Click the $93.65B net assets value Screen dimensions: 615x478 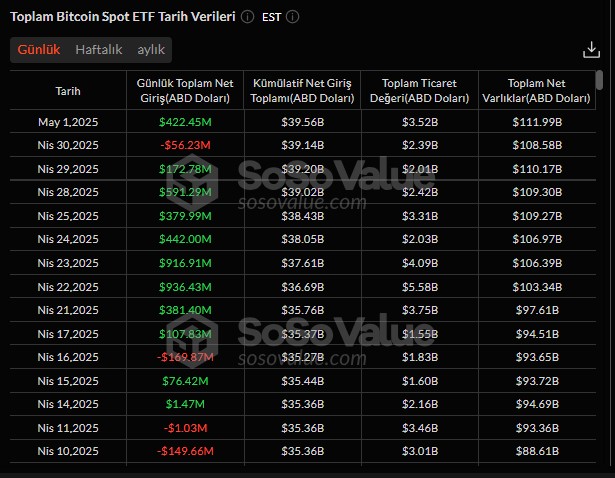pos(537,357)
